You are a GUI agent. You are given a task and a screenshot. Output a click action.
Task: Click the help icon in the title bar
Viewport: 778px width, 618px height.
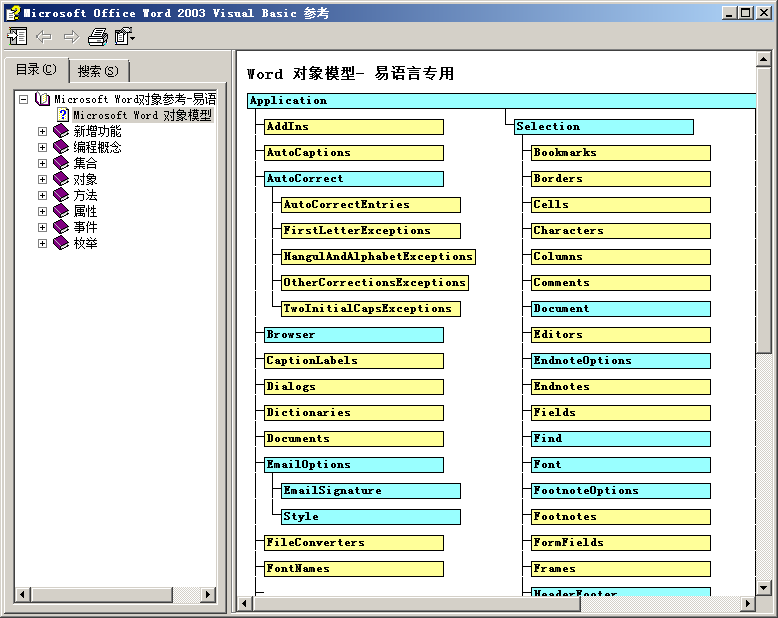point(13,13)
